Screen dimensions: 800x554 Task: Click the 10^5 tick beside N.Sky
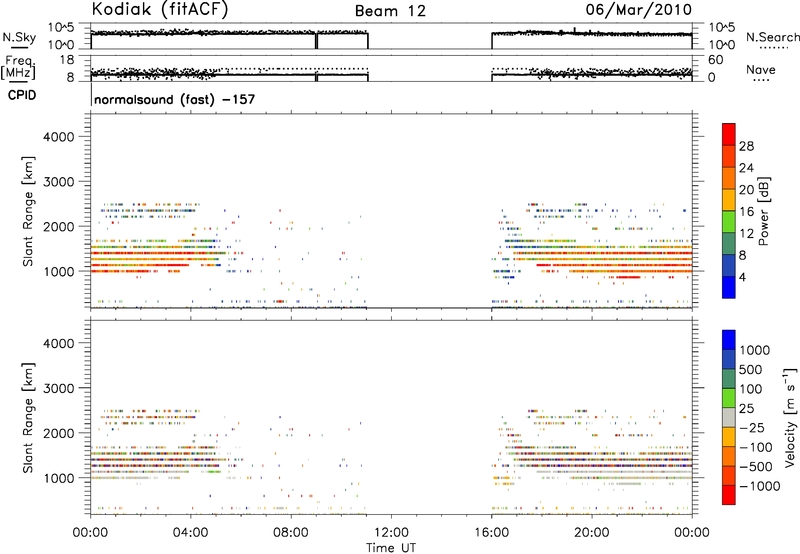tap(61, 28)
